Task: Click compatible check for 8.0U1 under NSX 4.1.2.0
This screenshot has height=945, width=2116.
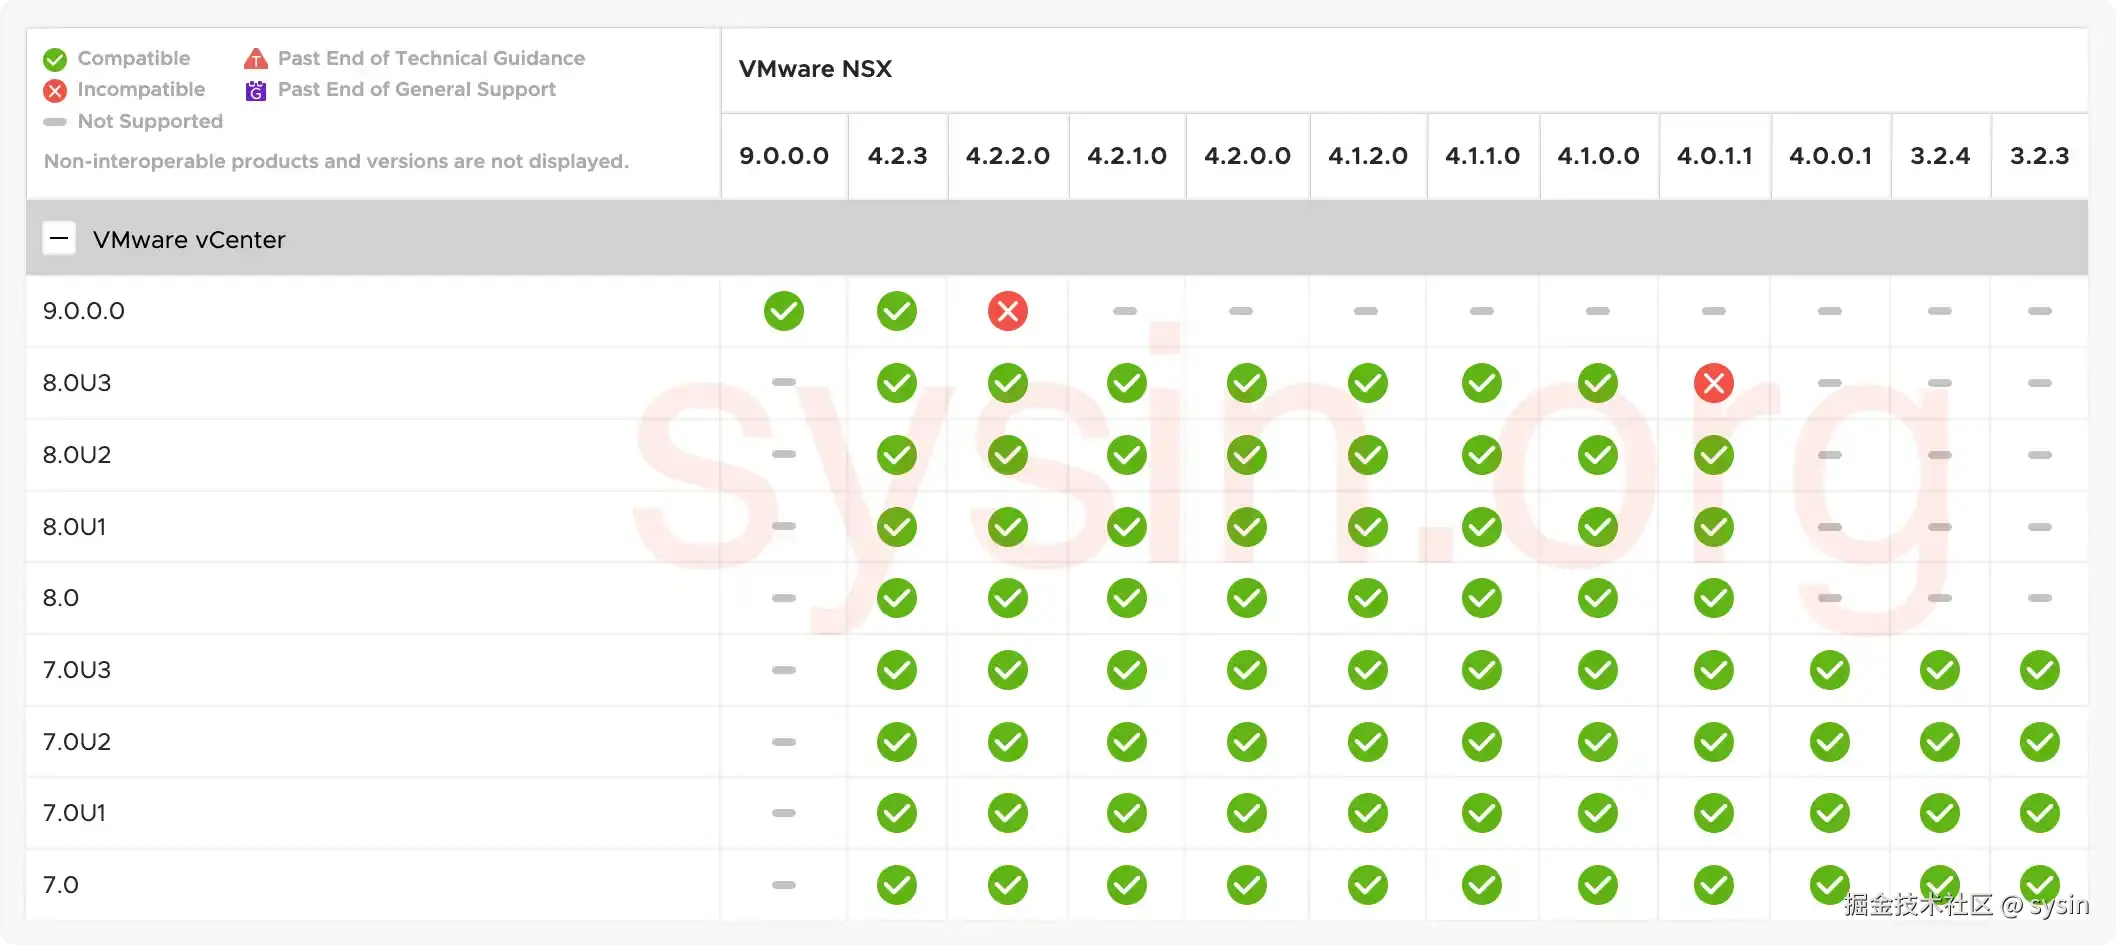Action: 1367,526
